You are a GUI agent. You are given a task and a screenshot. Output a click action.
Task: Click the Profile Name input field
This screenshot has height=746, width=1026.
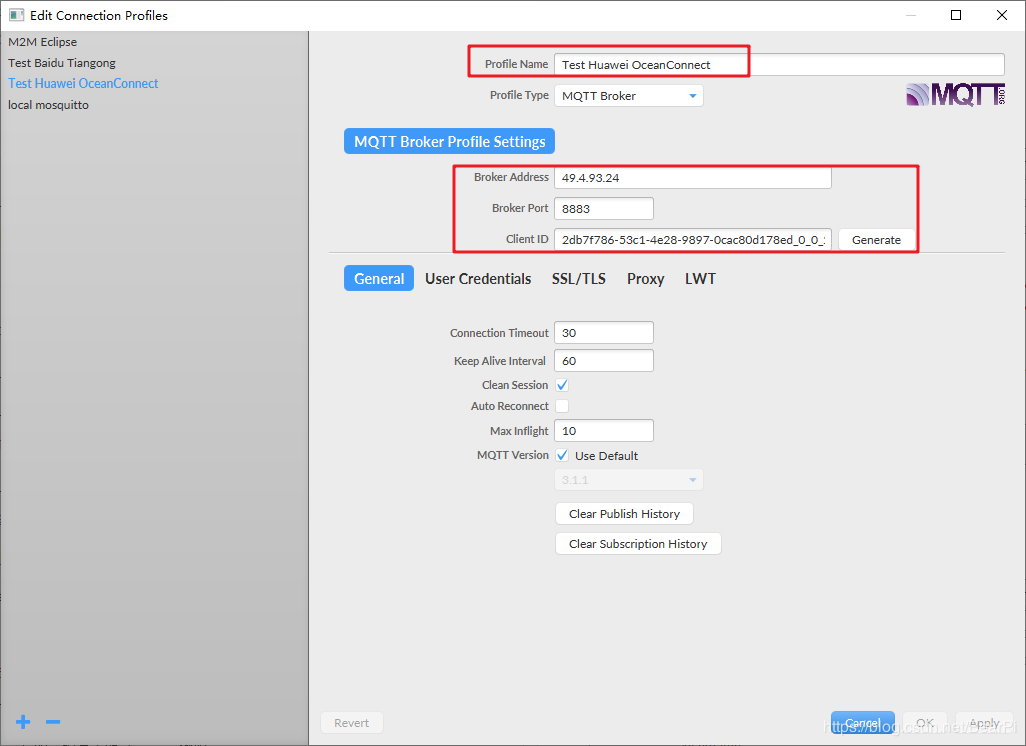tap(779, 65)
